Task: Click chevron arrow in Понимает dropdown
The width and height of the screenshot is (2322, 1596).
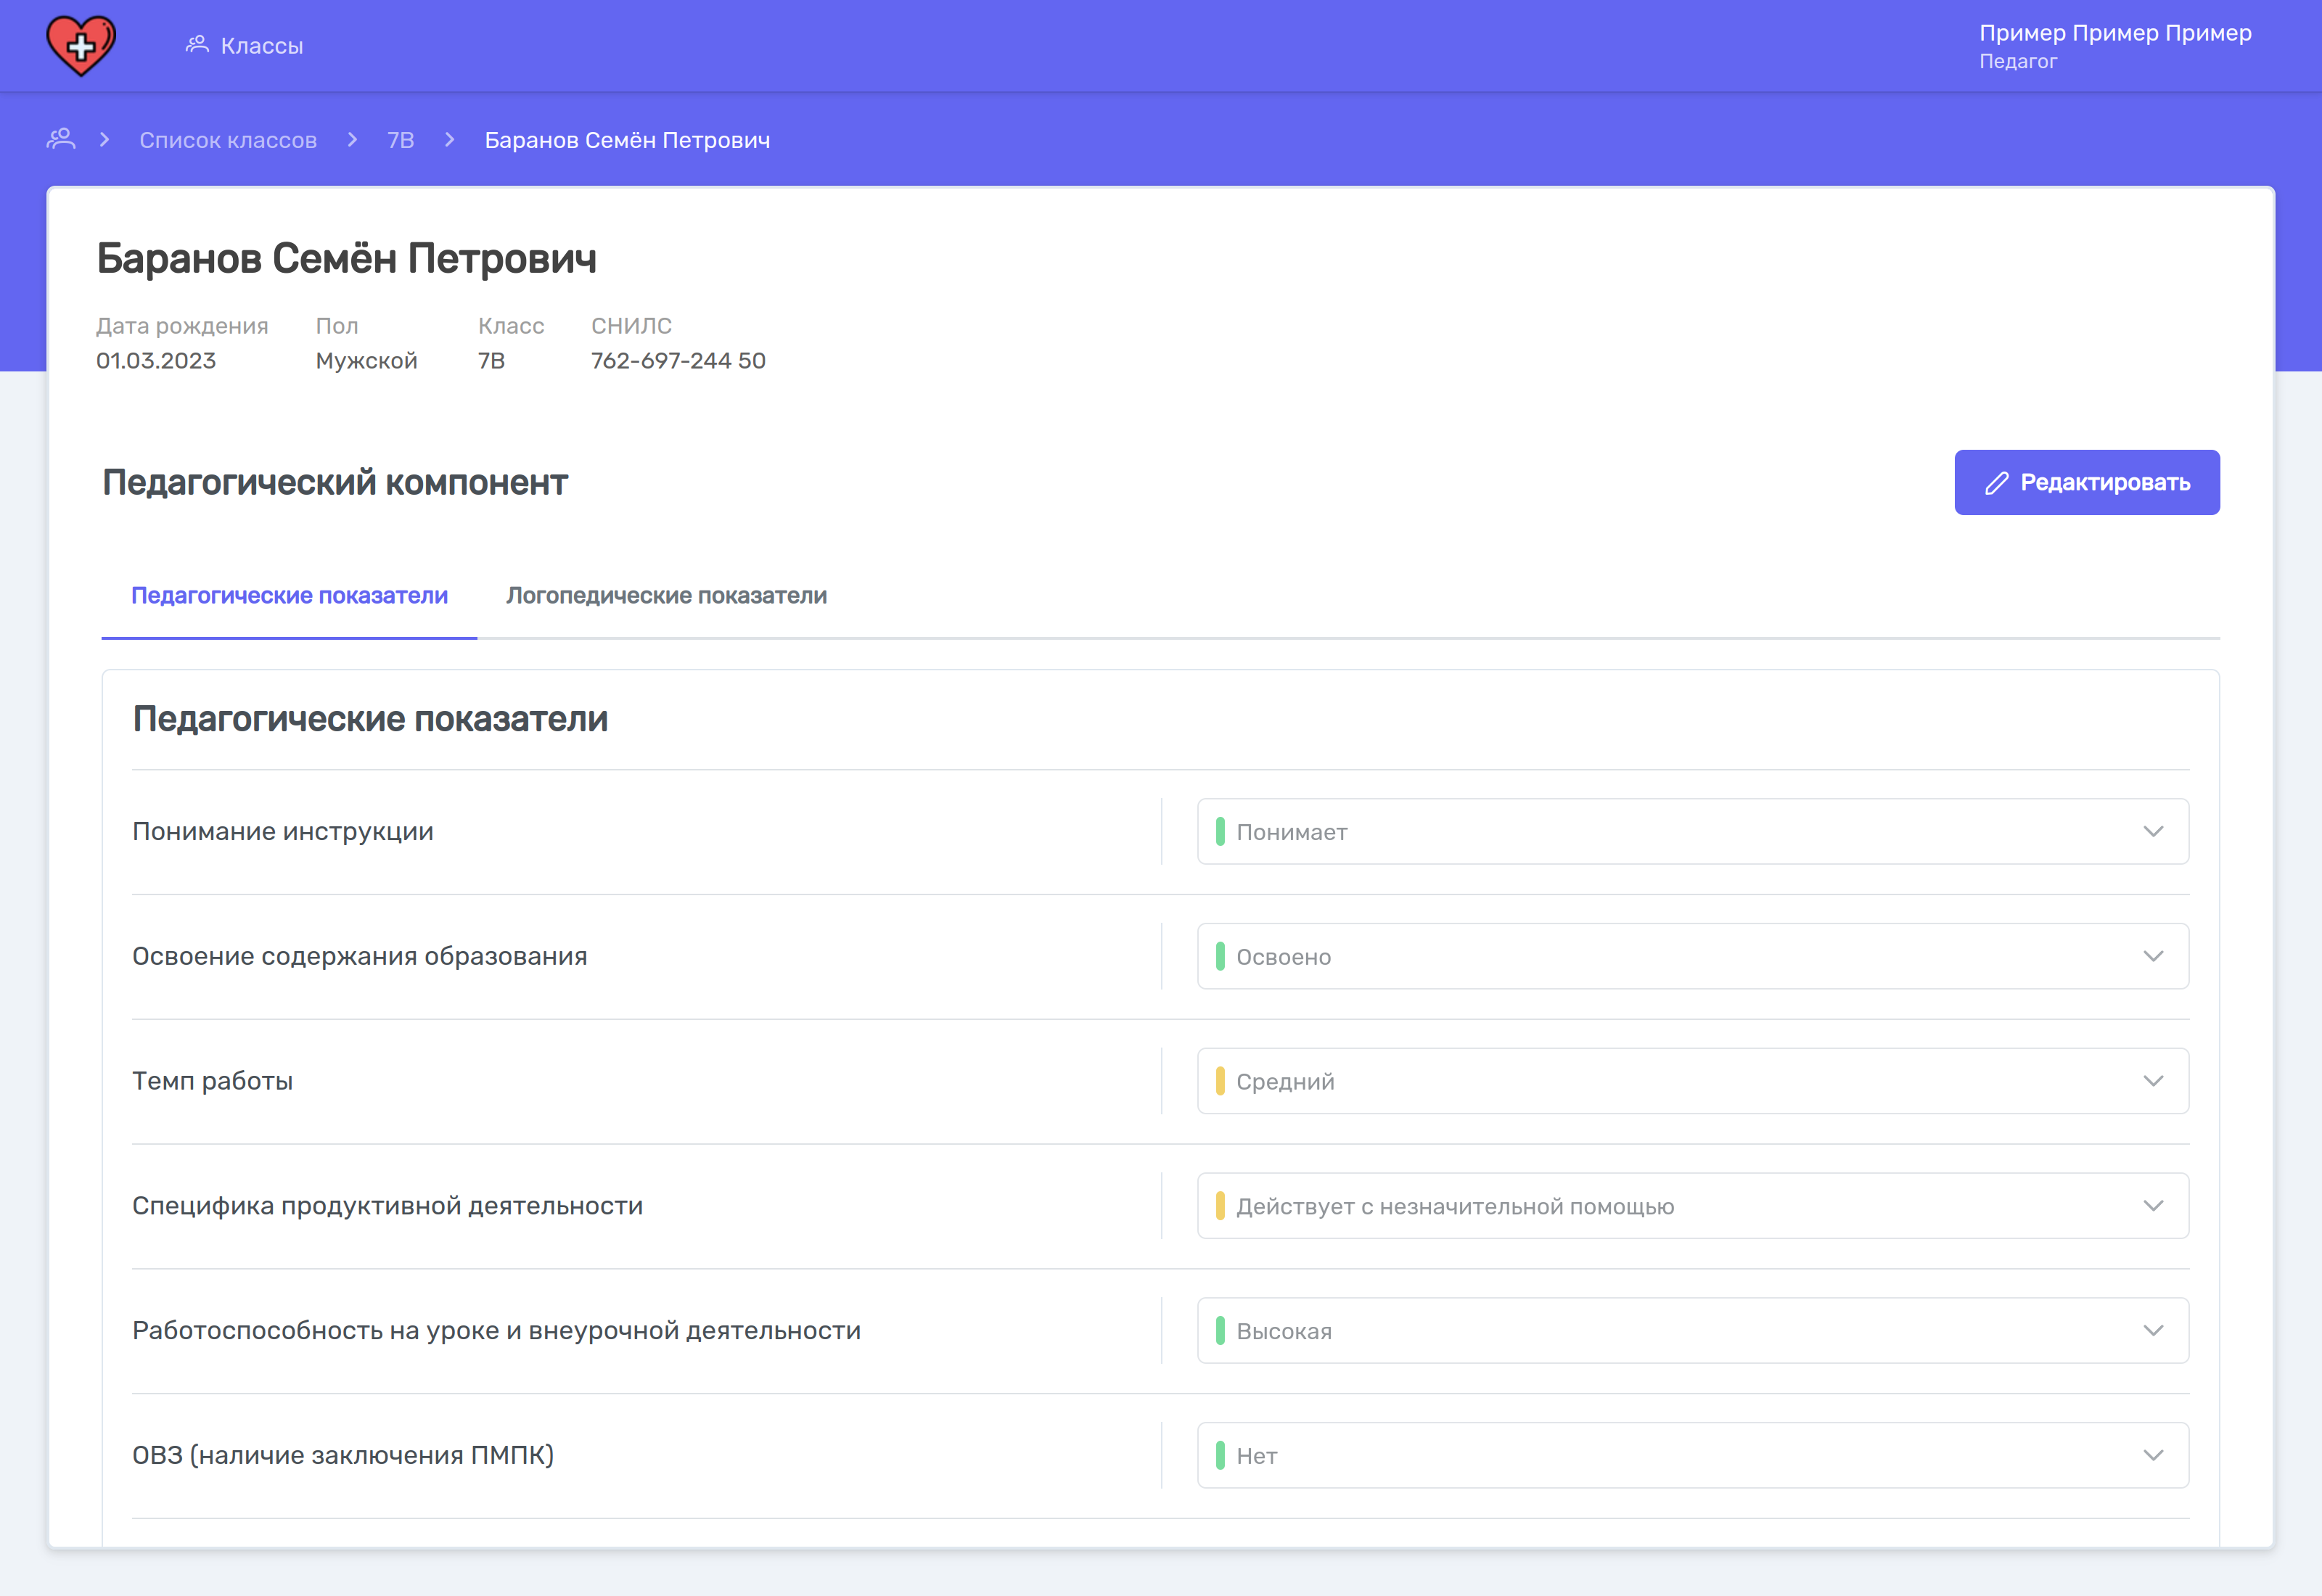Action: click(x=2153, y=832)
